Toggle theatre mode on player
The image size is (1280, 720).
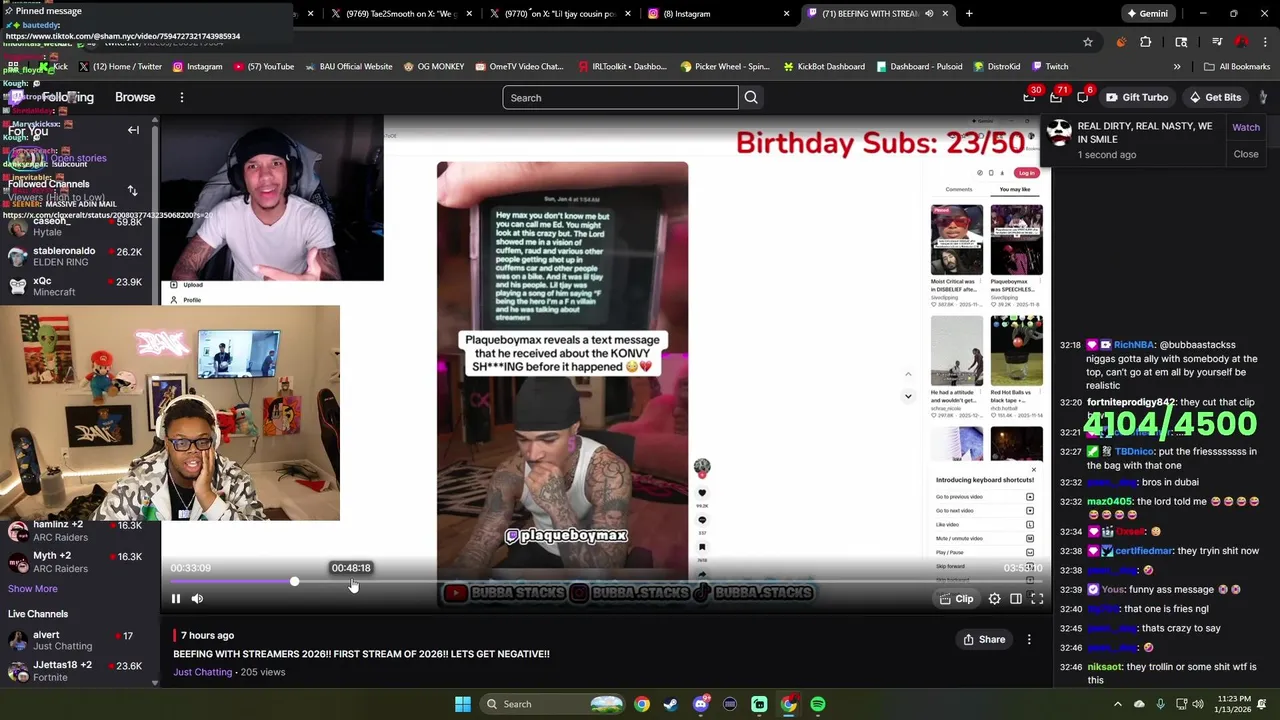point(1016,599)
